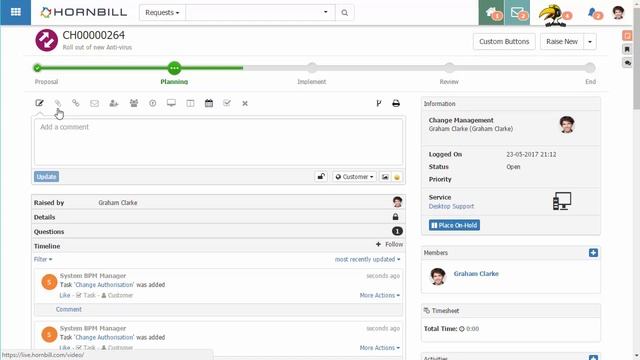Click the bookmark sidebar icon at right edge

627,49
